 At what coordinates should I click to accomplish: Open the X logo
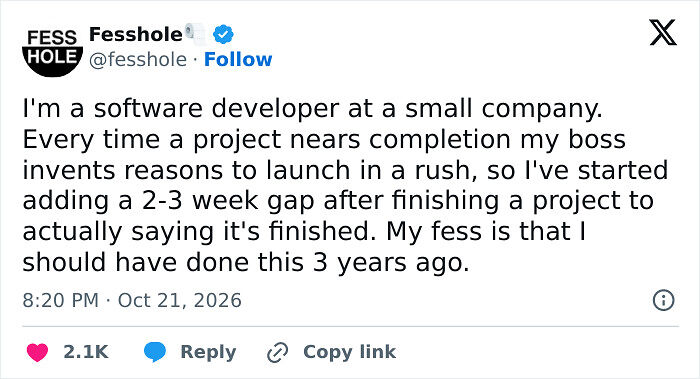click(663, 33)
